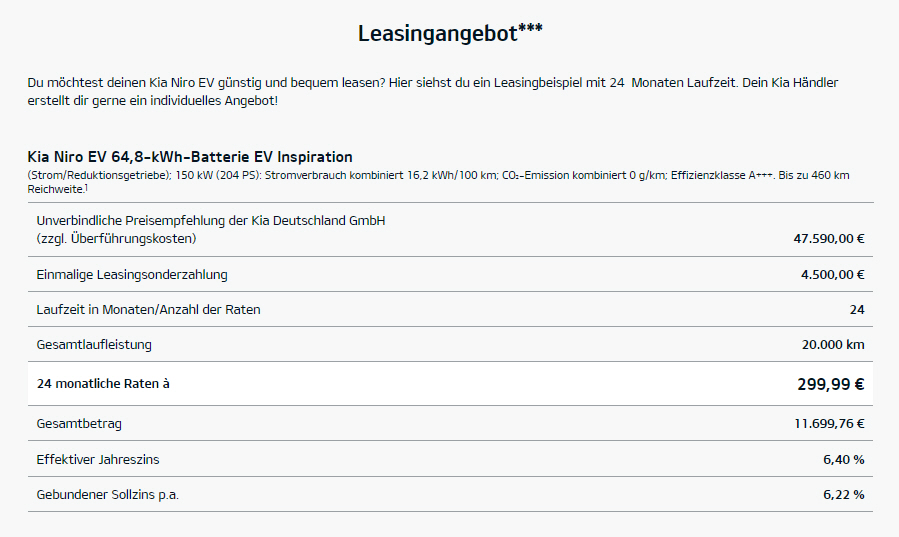This screenshot has height=537, width=899.
Task: Click the Einmalige Leasingsonderzahlung row label
Action: (132, 275)
